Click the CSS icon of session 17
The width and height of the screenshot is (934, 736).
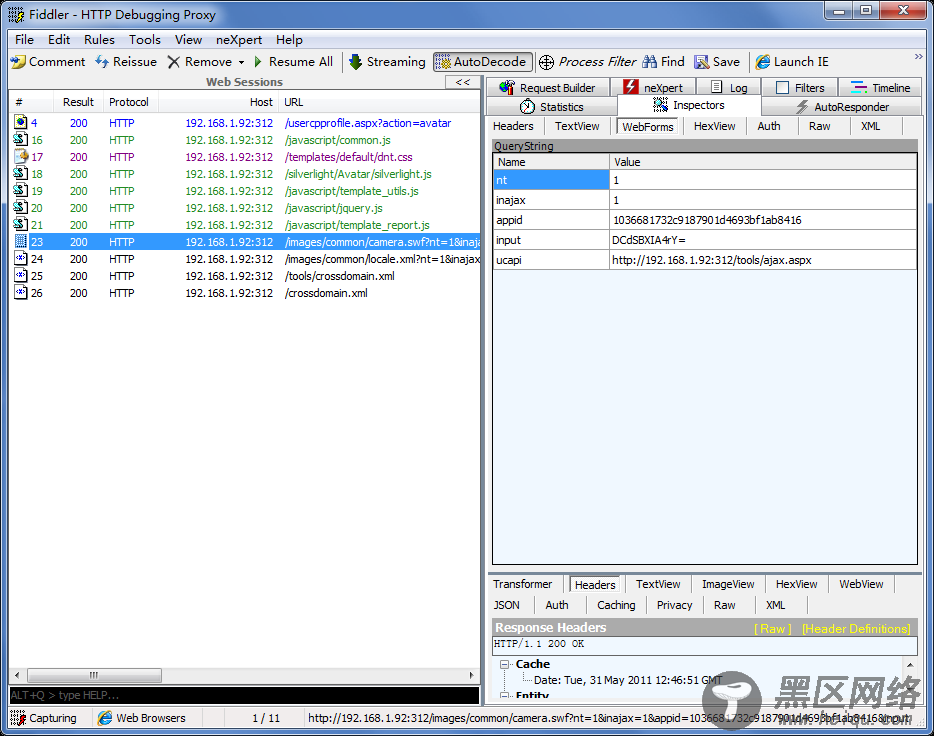point(21,157)
